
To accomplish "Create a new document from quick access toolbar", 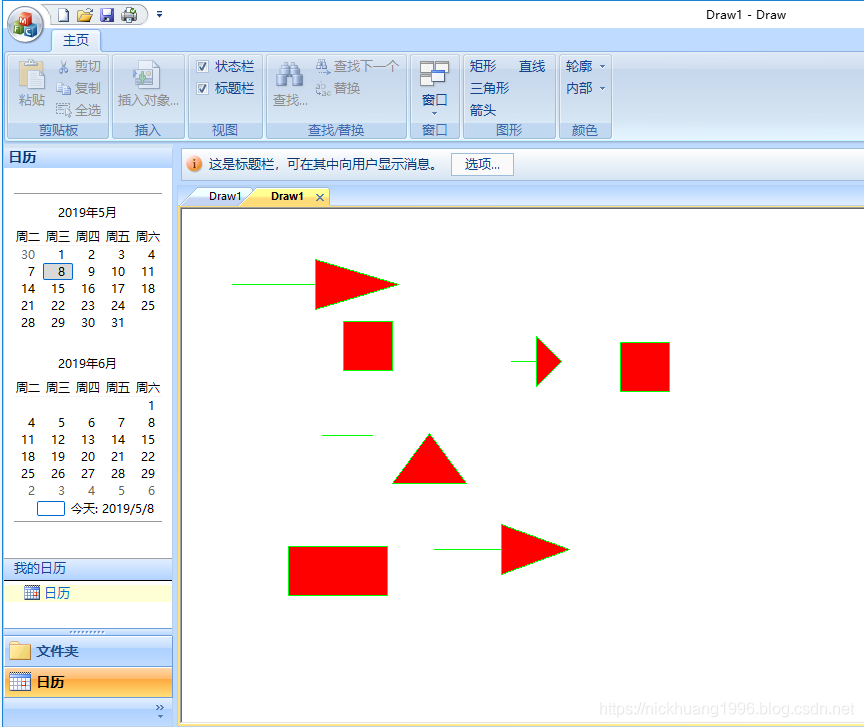I will 64,15.
